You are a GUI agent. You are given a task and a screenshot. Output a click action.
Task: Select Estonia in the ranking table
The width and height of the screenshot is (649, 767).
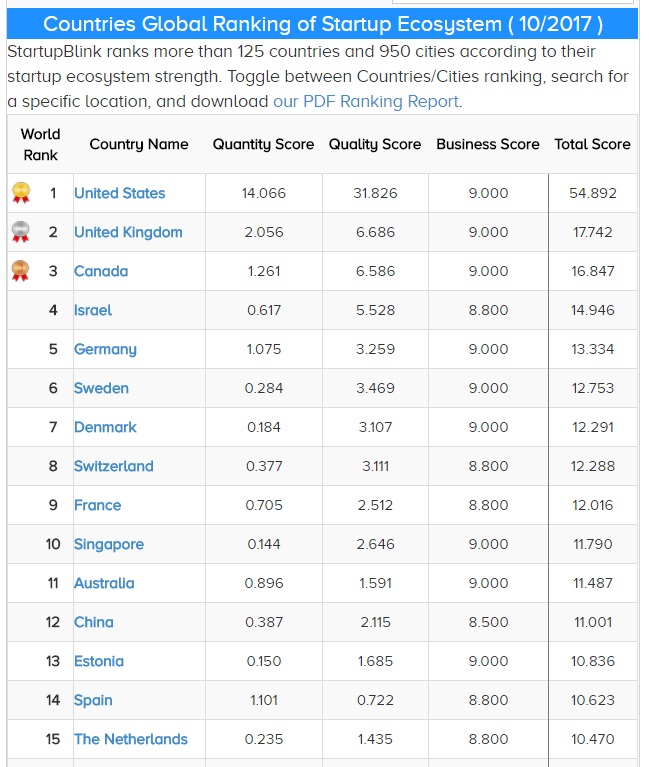pos(99,661)
